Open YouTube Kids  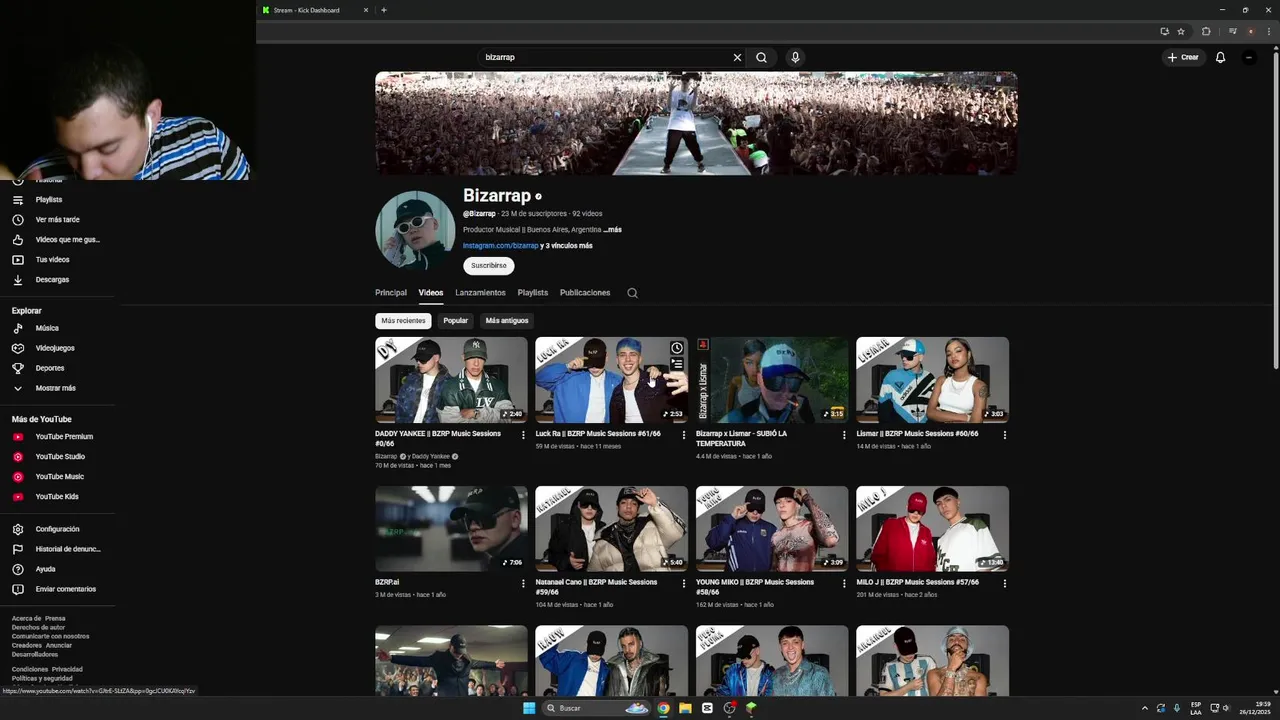[x=57, y=497]
